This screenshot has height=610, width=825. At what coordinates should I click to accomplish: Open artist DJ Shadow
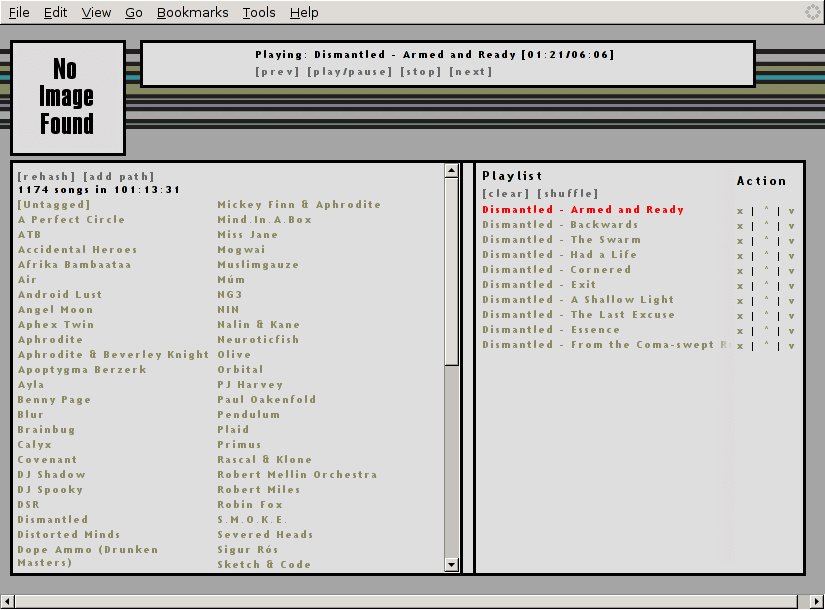point(52,474)
